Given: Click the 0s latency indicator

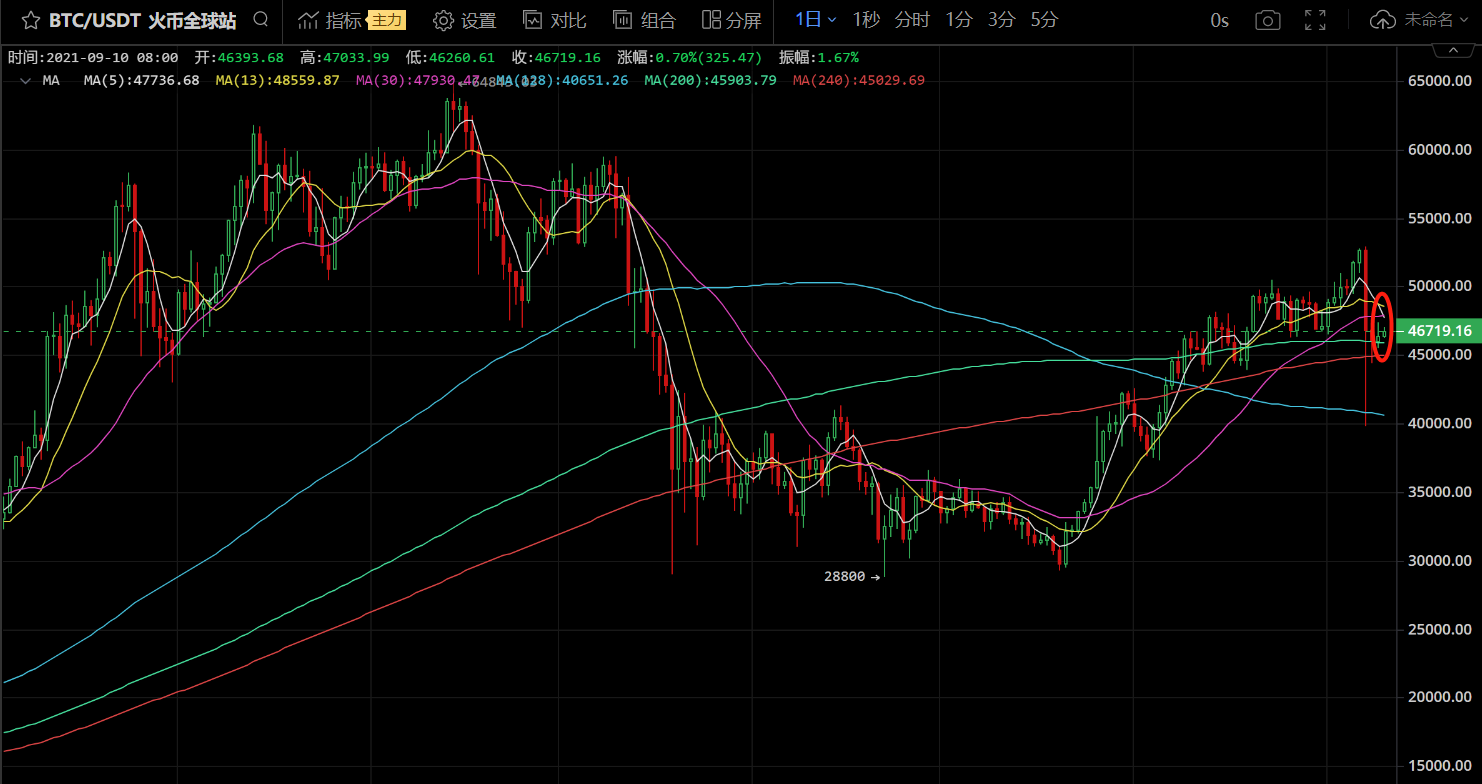Looking at the screenshot, I should tap(1219, 20).
